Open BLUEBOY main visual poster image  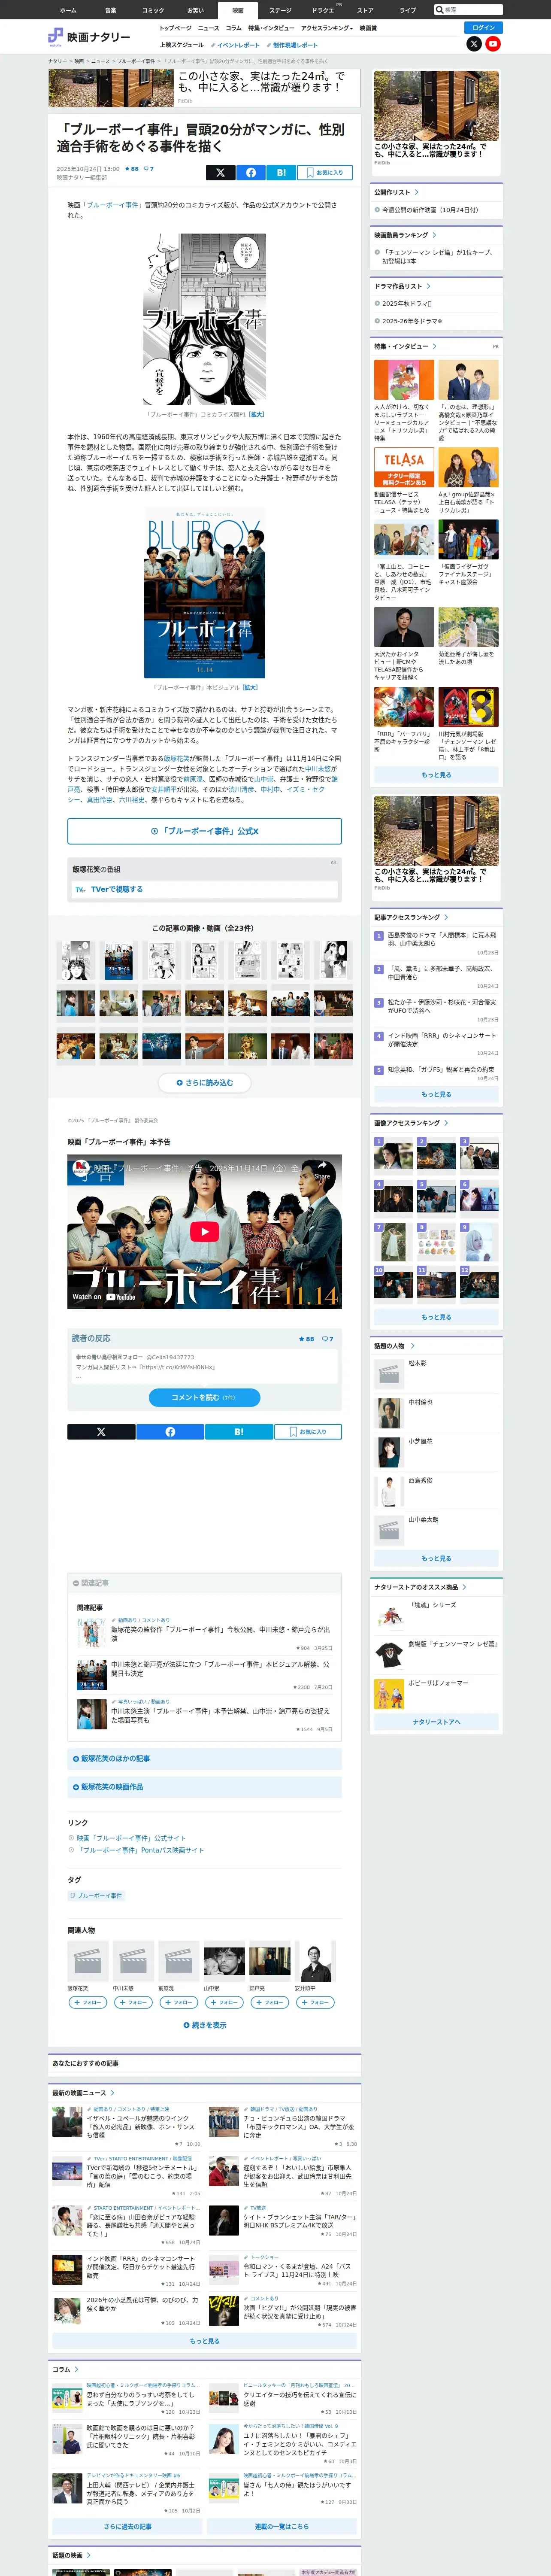point(205,592)
